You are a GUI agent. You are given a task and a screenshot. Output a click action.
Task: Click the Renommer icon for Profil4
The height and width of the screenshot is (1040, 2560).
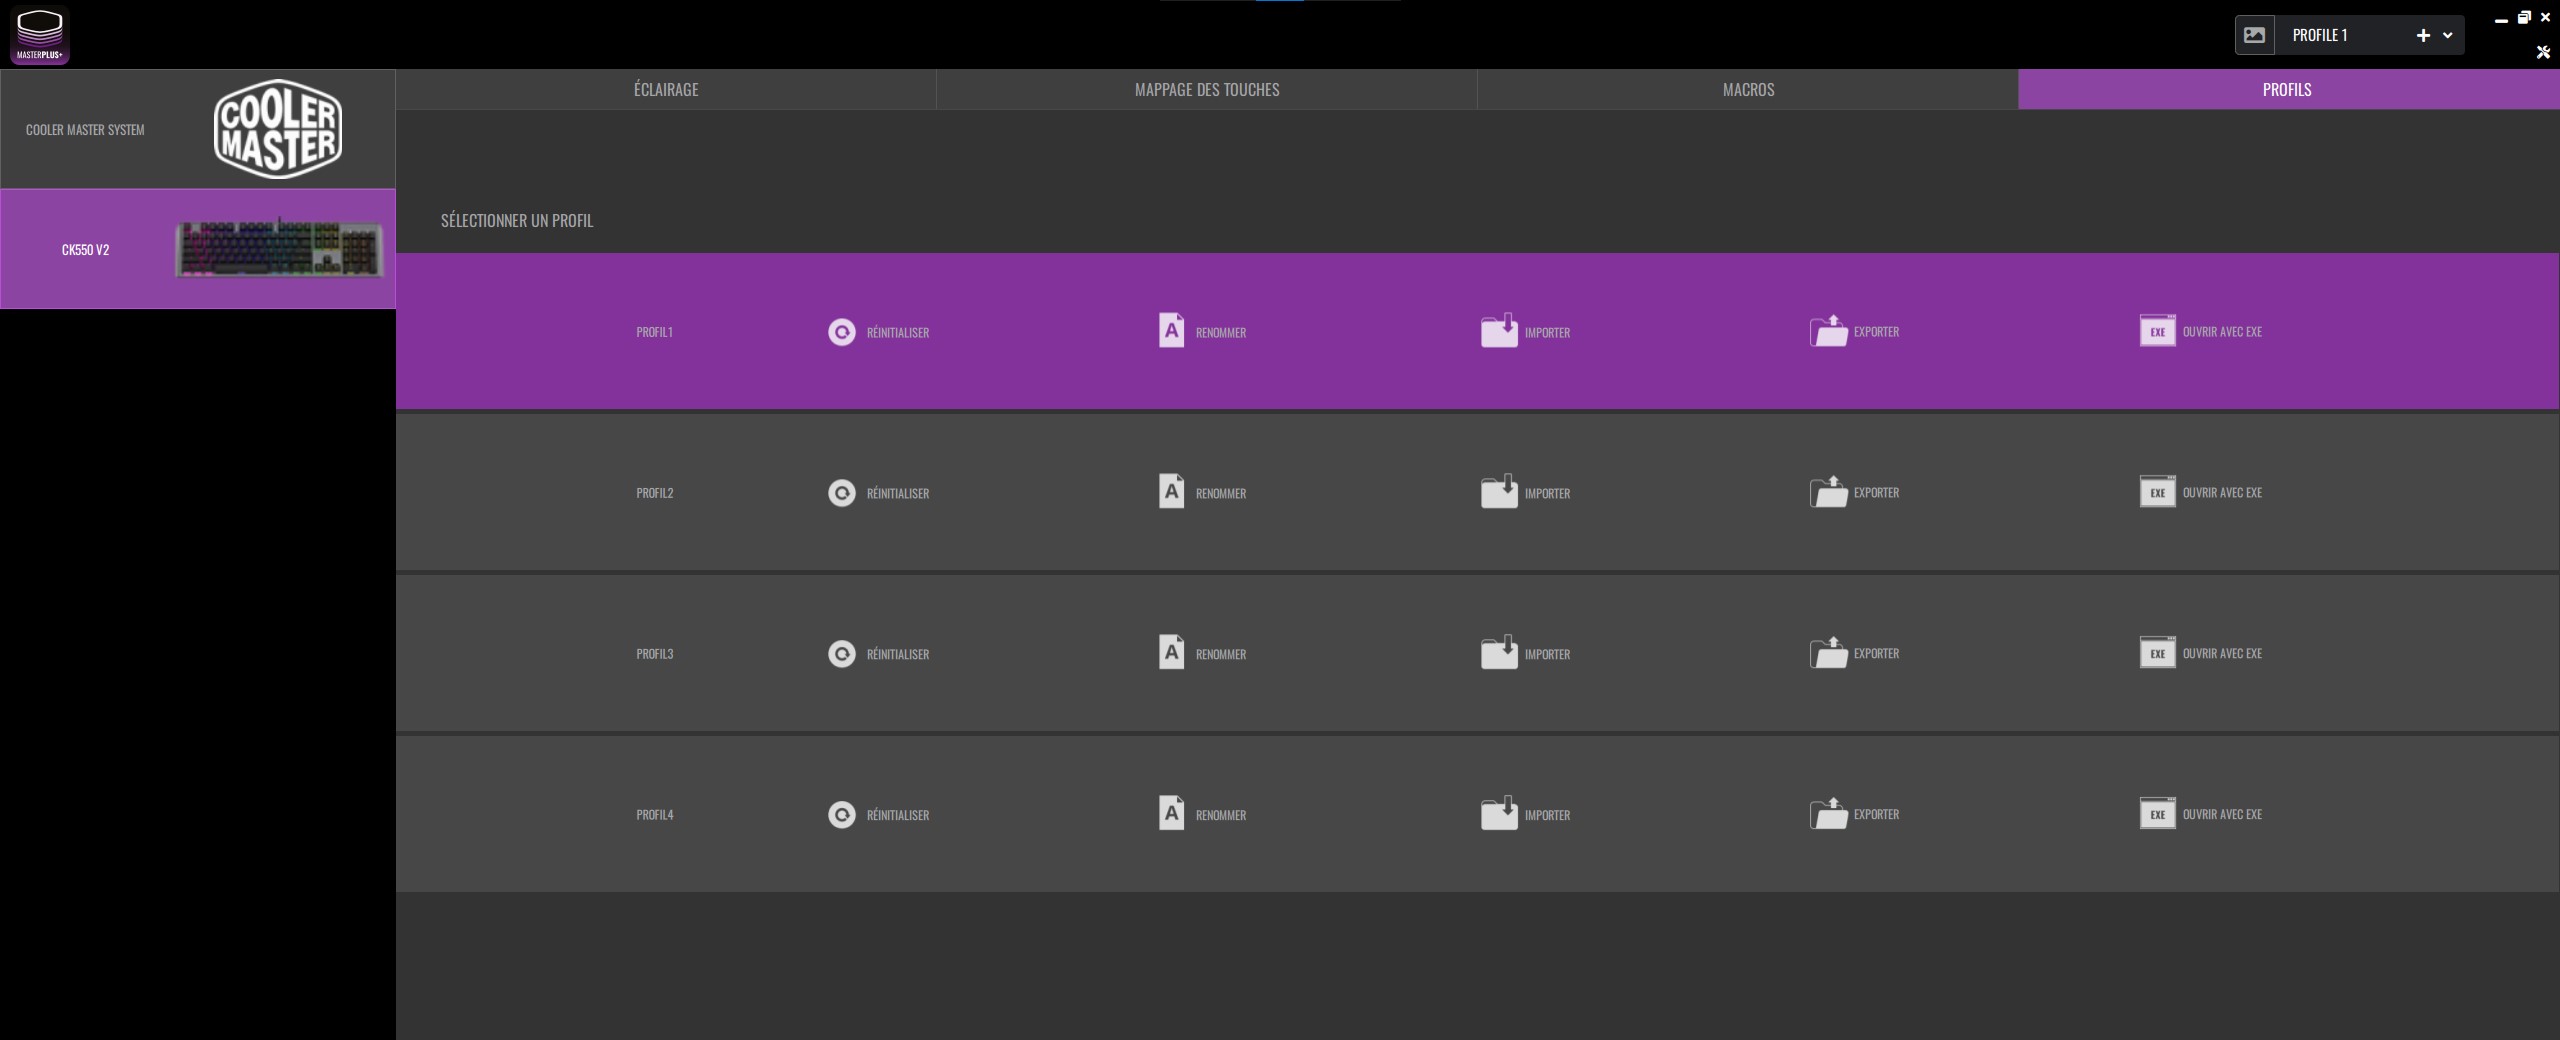point(1171,814)
